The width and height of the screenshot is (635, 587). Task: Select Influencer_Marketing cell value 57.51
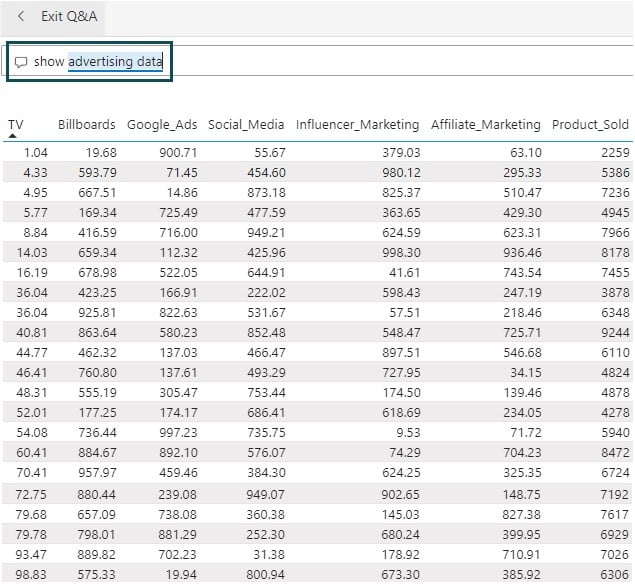pos(405,313)
